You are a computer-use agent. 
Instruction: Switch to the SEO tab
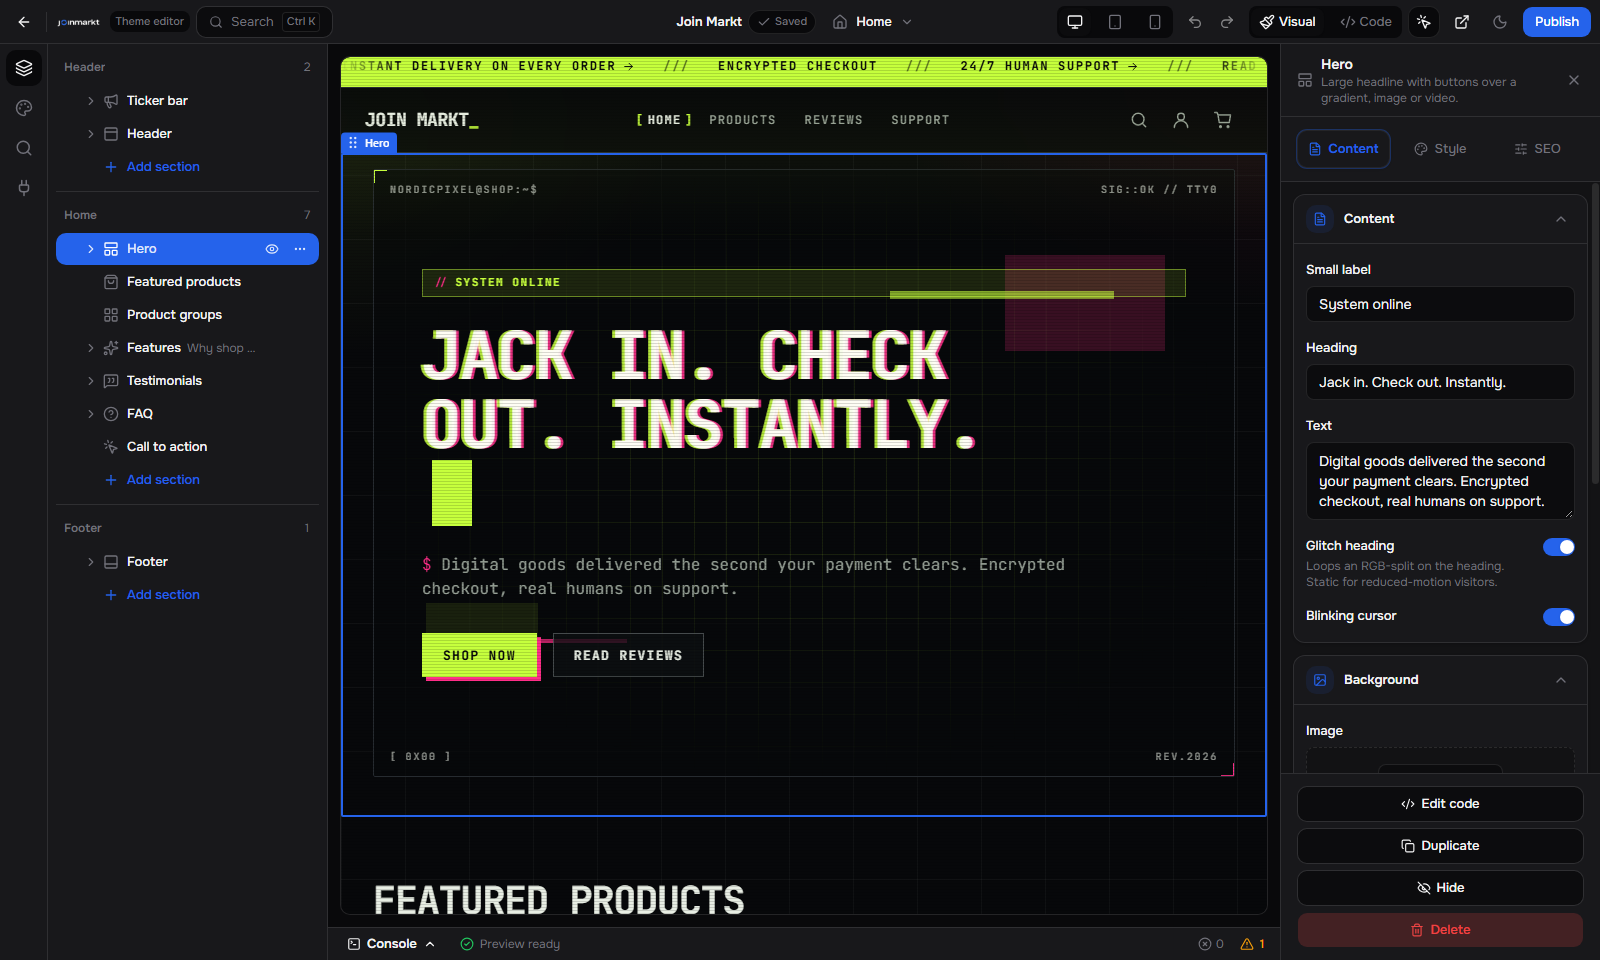click(1537, 149)
